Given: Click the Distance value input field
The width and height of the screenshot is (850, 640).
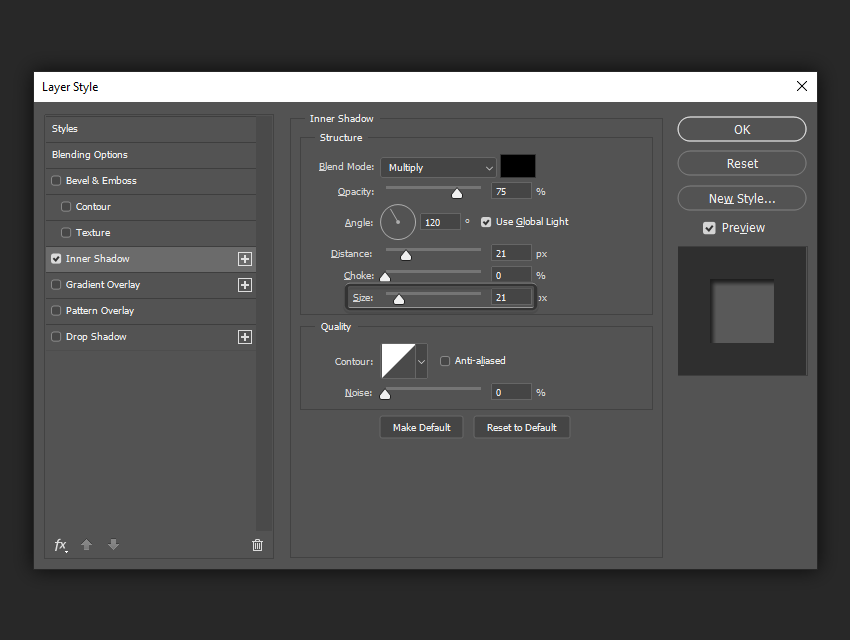Looking at the screenshot, I should [511, 253].
